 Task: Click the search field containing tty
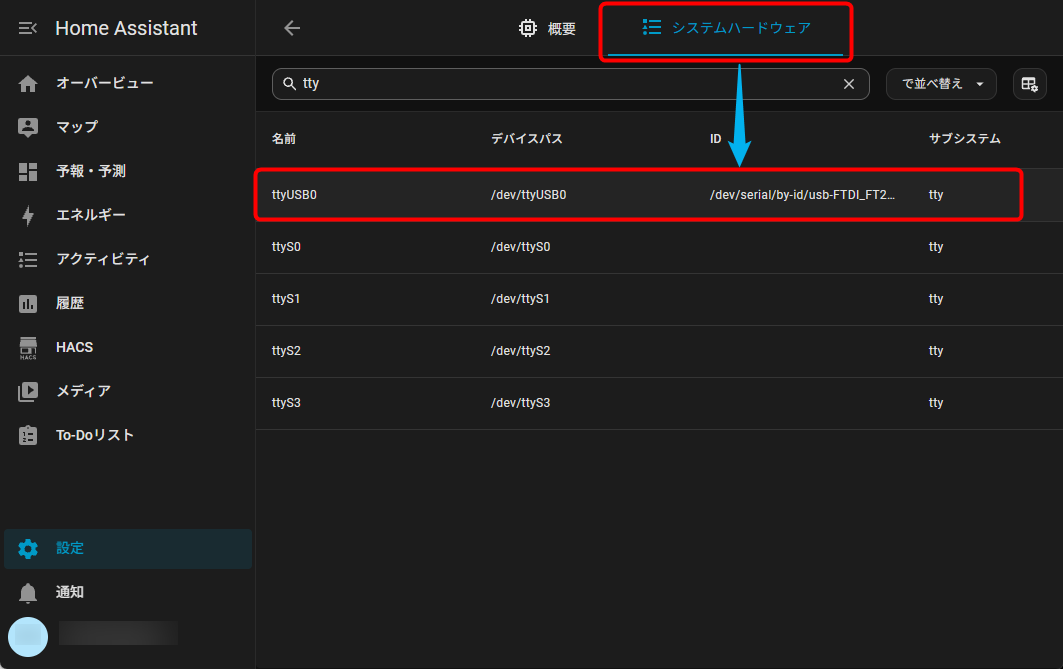pyautogui.click(x=570, y=83)
